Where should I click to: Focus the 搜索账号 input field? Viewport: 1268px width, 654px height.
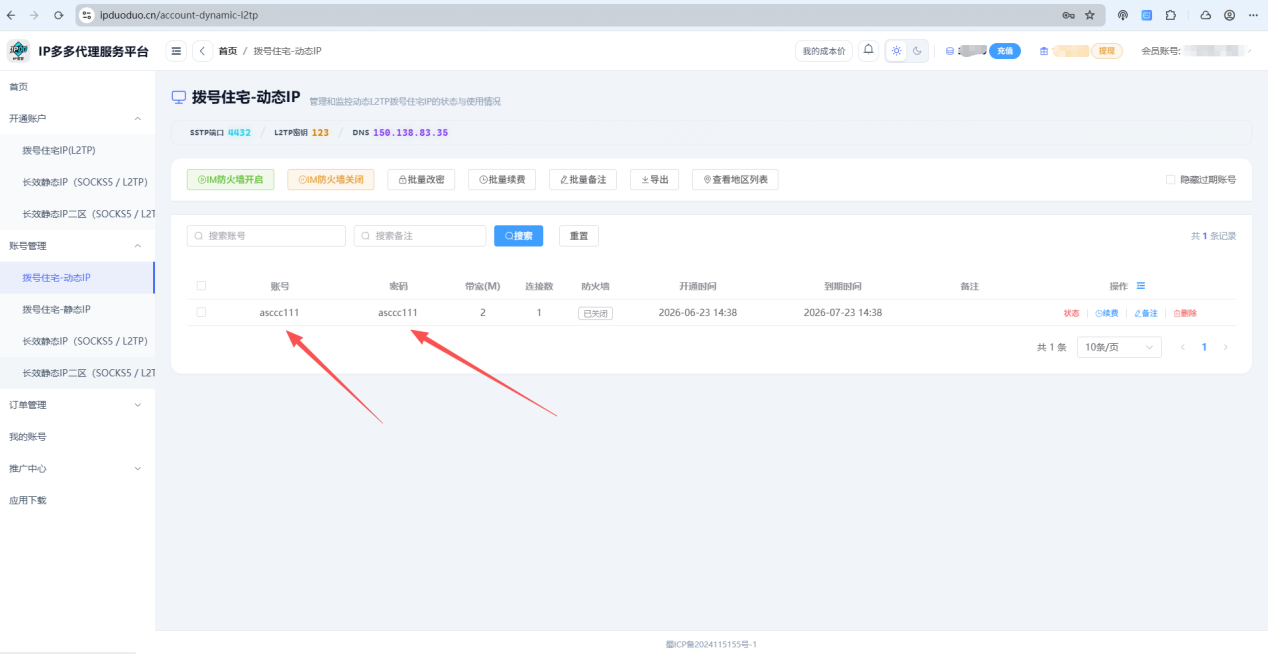click(x=266, y=236)
